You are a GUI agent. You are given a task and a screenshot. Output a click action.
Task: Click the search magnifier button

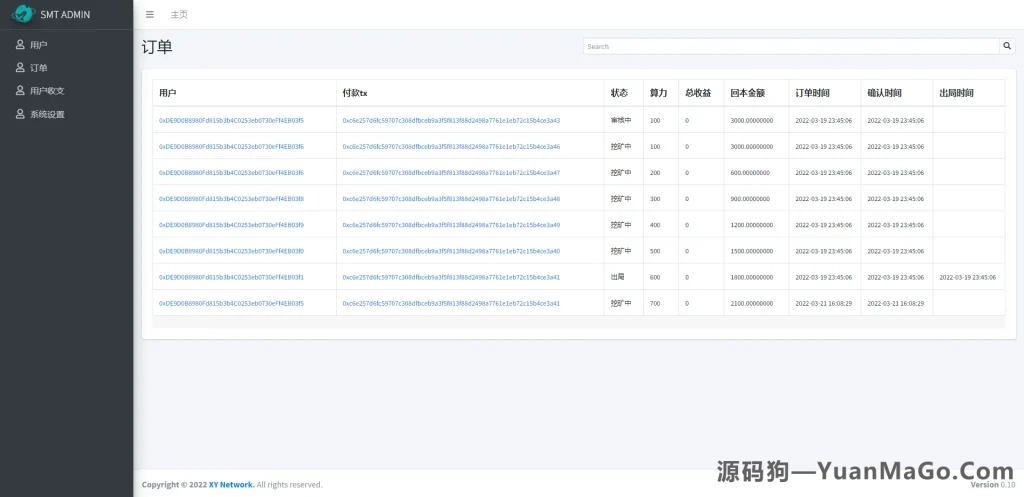(1007, 46)
